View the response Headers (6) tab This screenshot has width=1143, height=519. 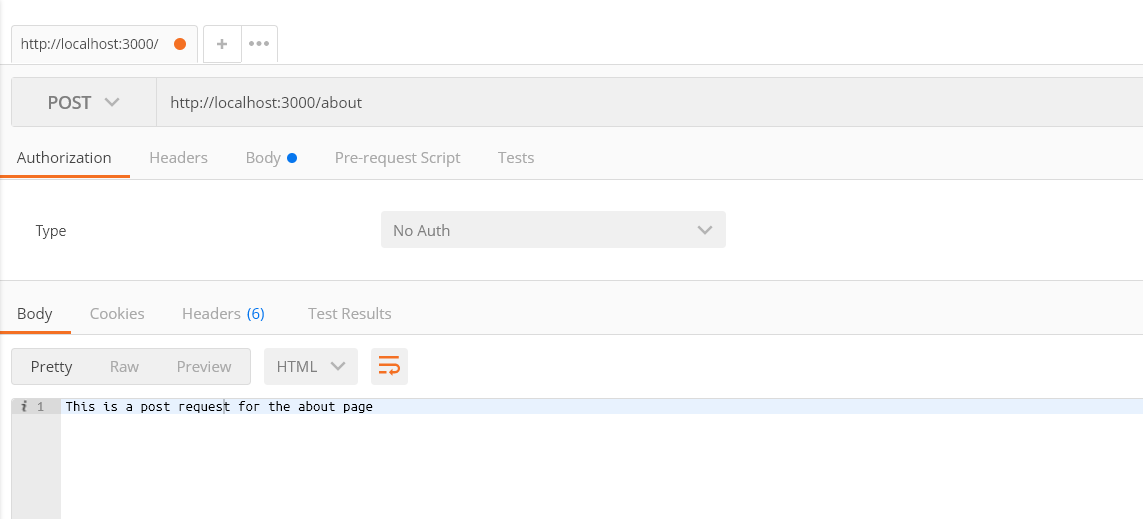[x=223, y=313]
